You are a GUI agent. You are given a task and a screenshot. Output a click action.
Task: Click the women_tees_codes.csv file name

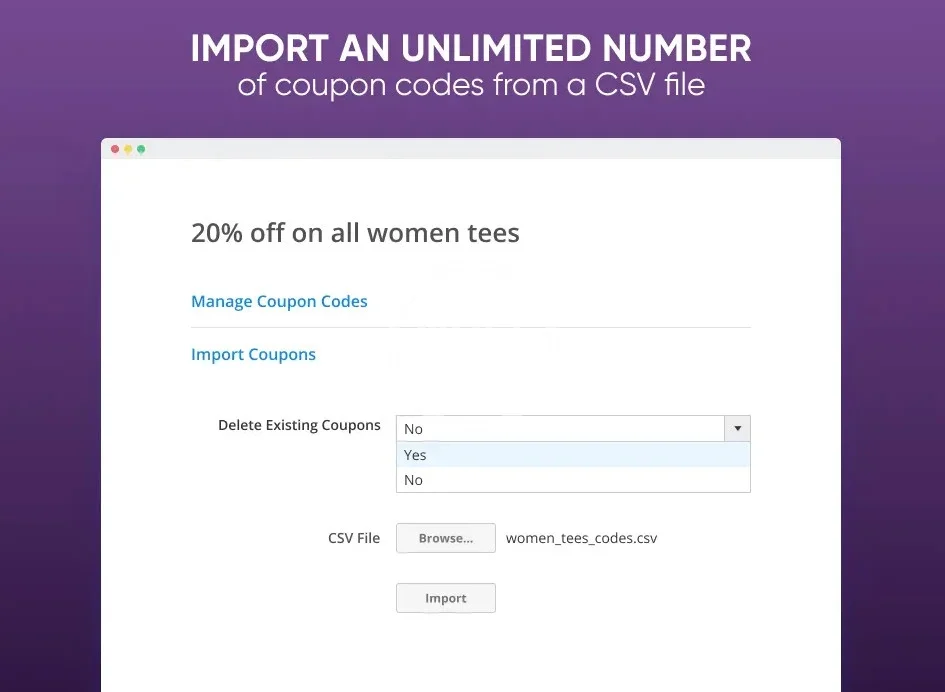pyautogui.click(x=581, y=538)
